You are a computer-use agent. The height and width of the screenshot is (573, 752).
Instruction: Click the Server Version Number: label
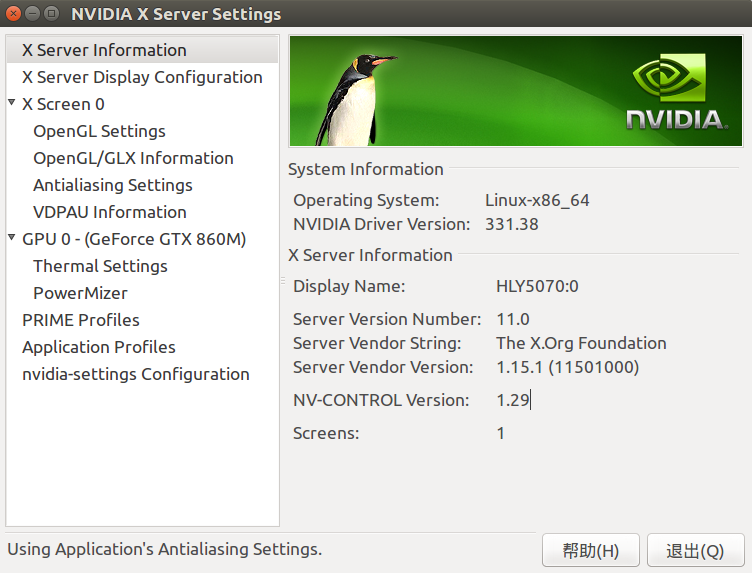[387, 319]
